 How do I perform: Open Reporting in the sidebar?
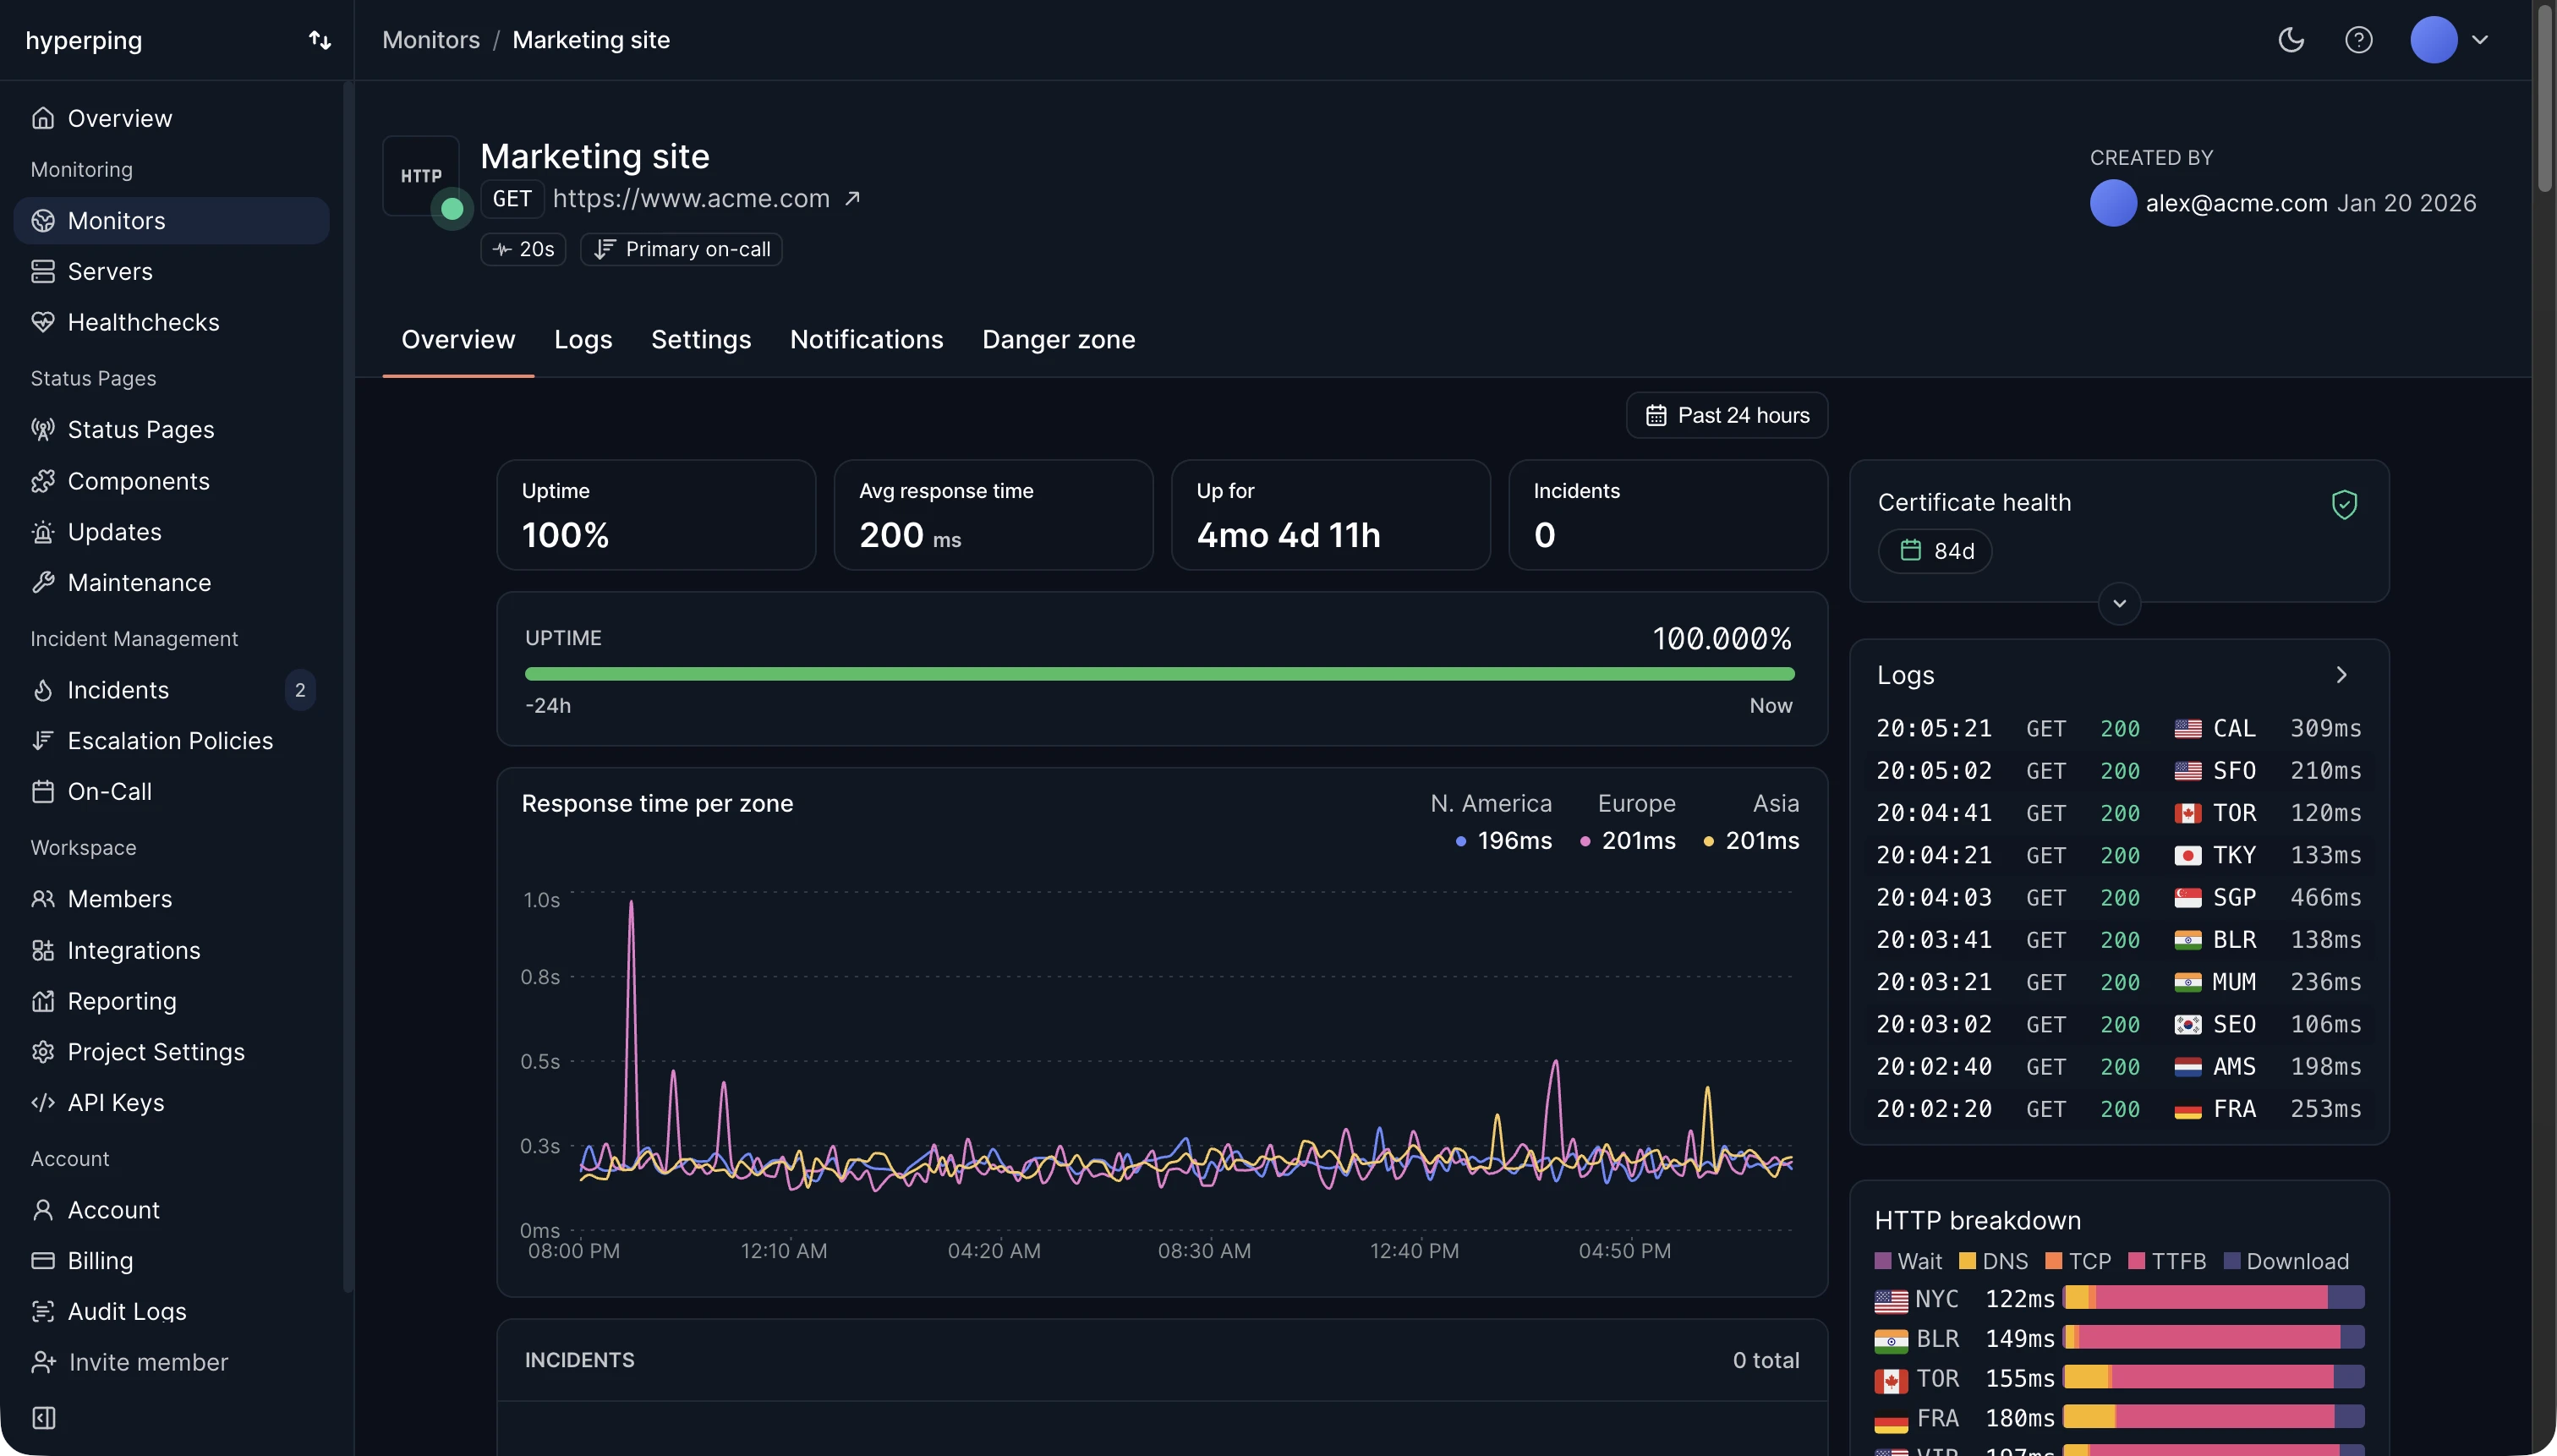point(171,1001)
